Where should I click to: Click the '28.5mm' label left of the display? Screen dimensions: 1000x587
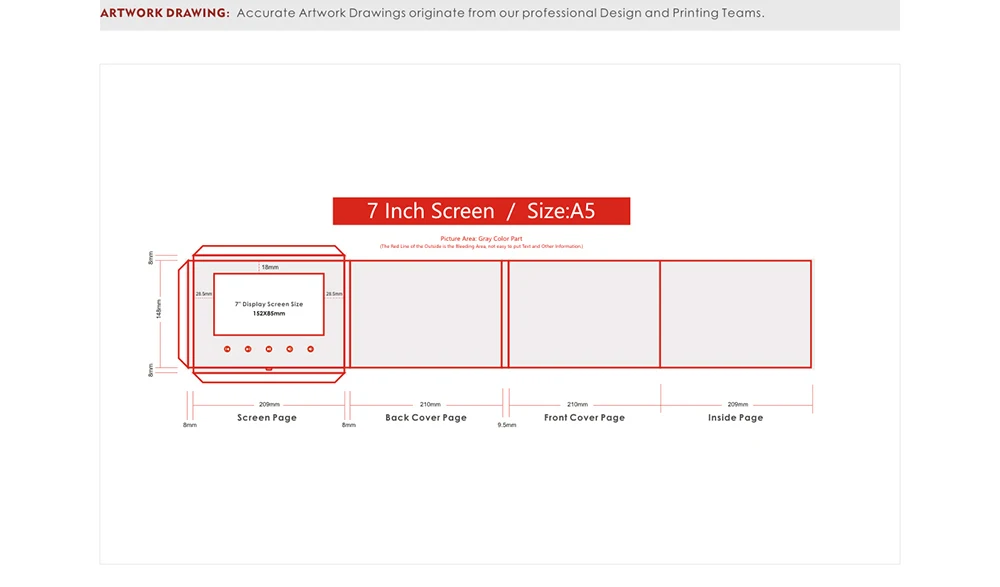click(203, 294)
